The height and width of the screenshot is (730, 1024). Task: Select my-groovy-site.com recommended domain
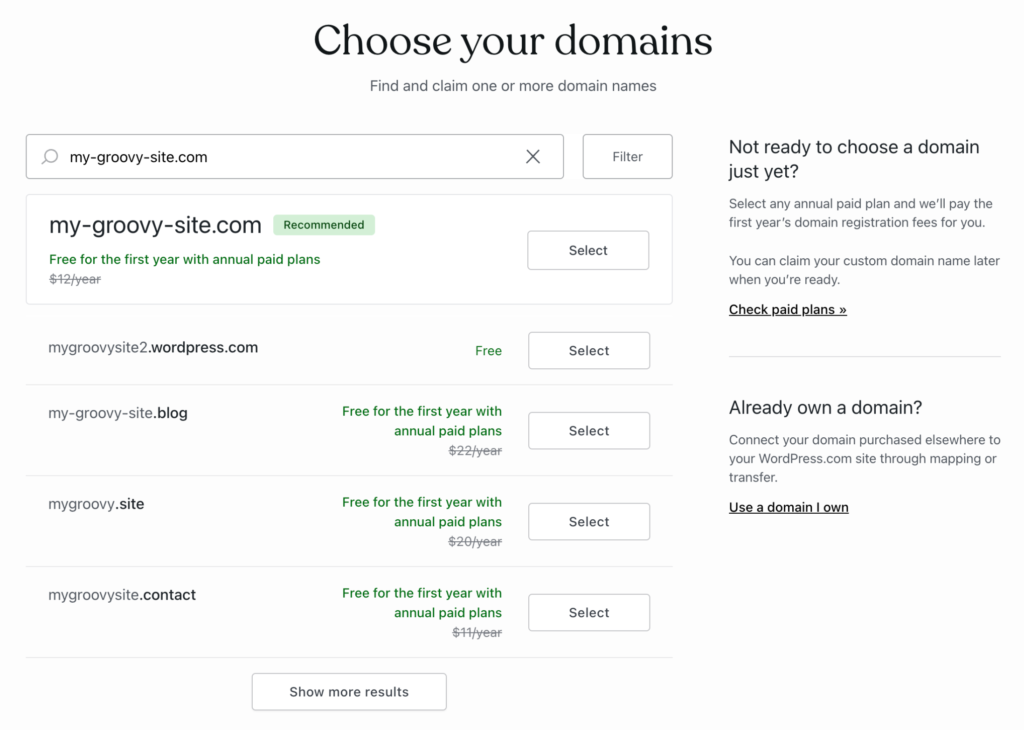point(588,251)
